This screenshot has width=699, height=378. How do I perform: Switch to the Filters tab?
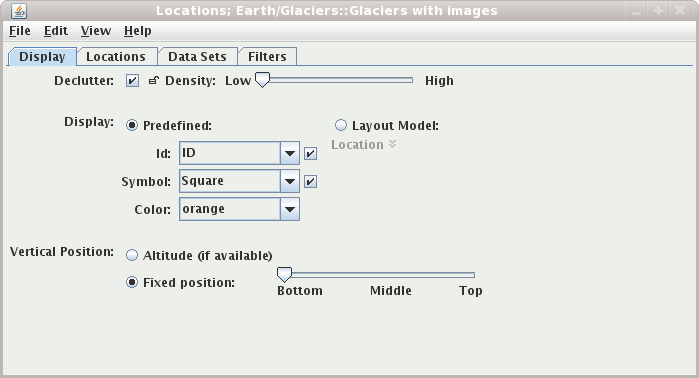coord(267,57)
